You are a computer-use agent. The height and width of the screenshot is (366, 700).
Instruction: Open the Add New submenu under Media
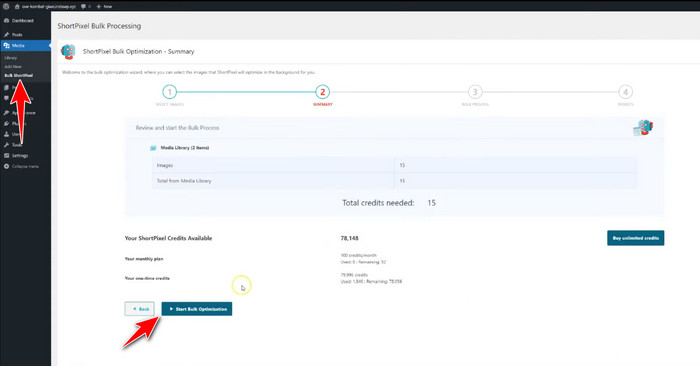pos(13,67)
